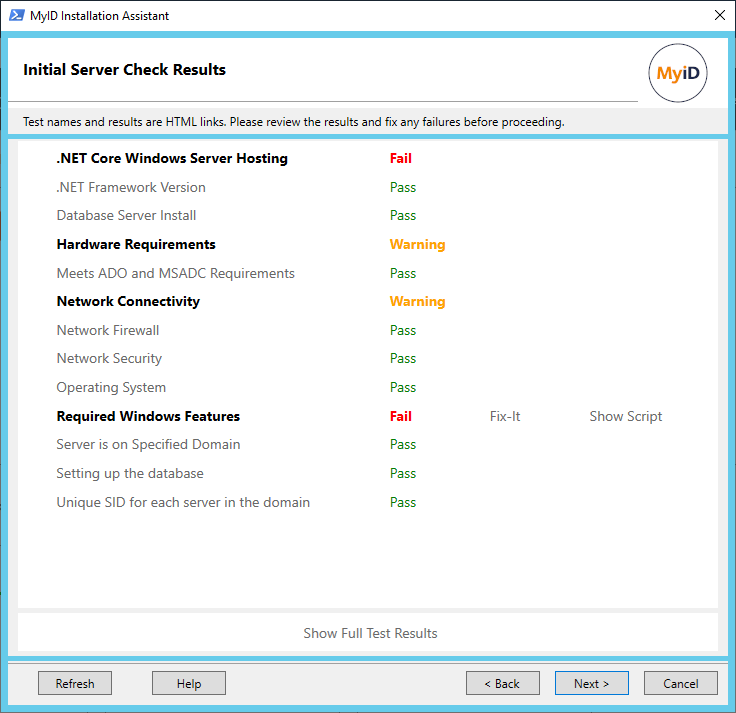Click the Warning result for Hardware Requirements

[417, 244]
